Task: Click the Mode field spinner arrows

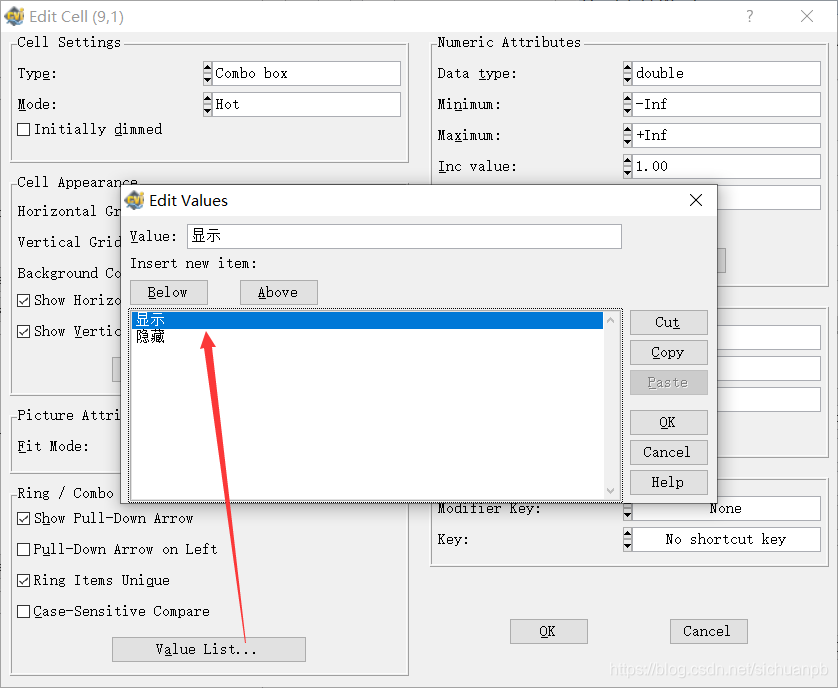Action: 207,104
